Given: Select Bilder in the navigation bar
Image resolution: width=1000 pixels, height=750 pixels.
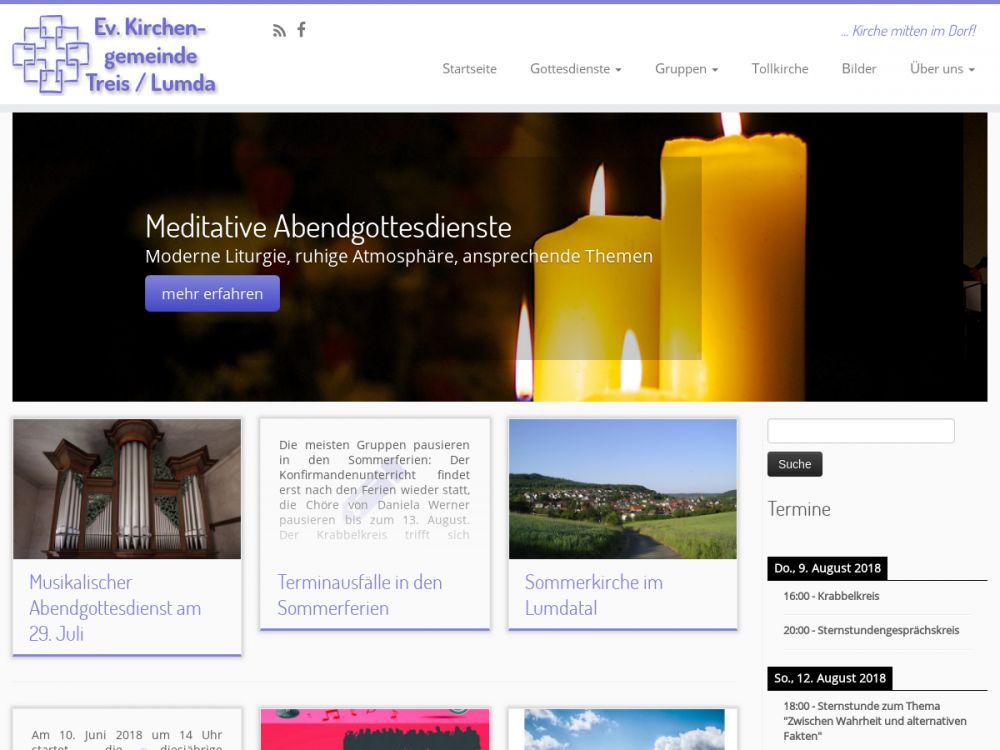Looking at the screenshot, I should pyautogui.click(x=859, y=69).
